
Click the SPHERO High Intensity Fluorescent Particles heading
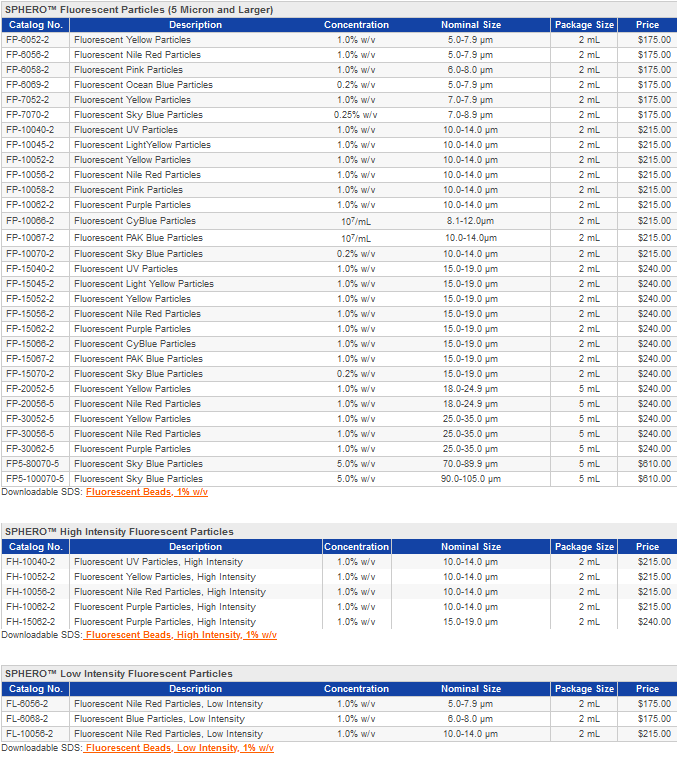point(119,531)
